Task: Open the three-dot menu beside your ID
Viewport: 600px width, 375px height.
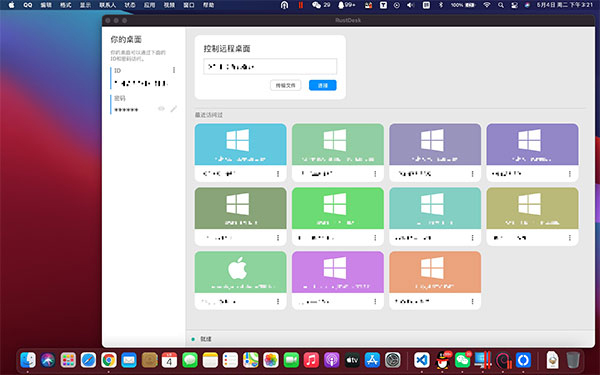Action: (x=174, y=70)
